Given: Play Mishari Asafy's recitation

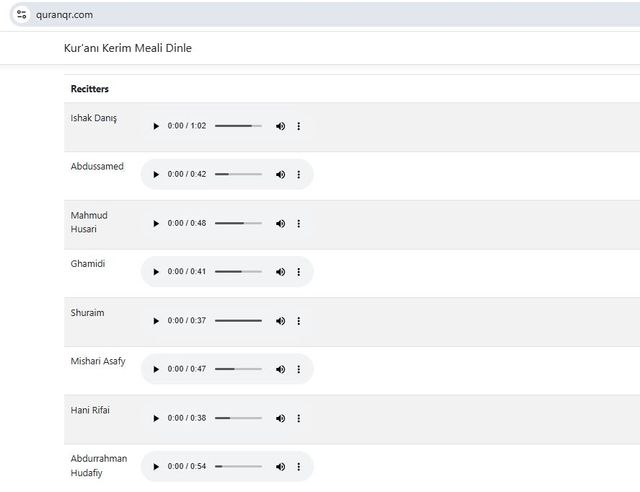Looking at the screenshot, I should pos(156,369).
